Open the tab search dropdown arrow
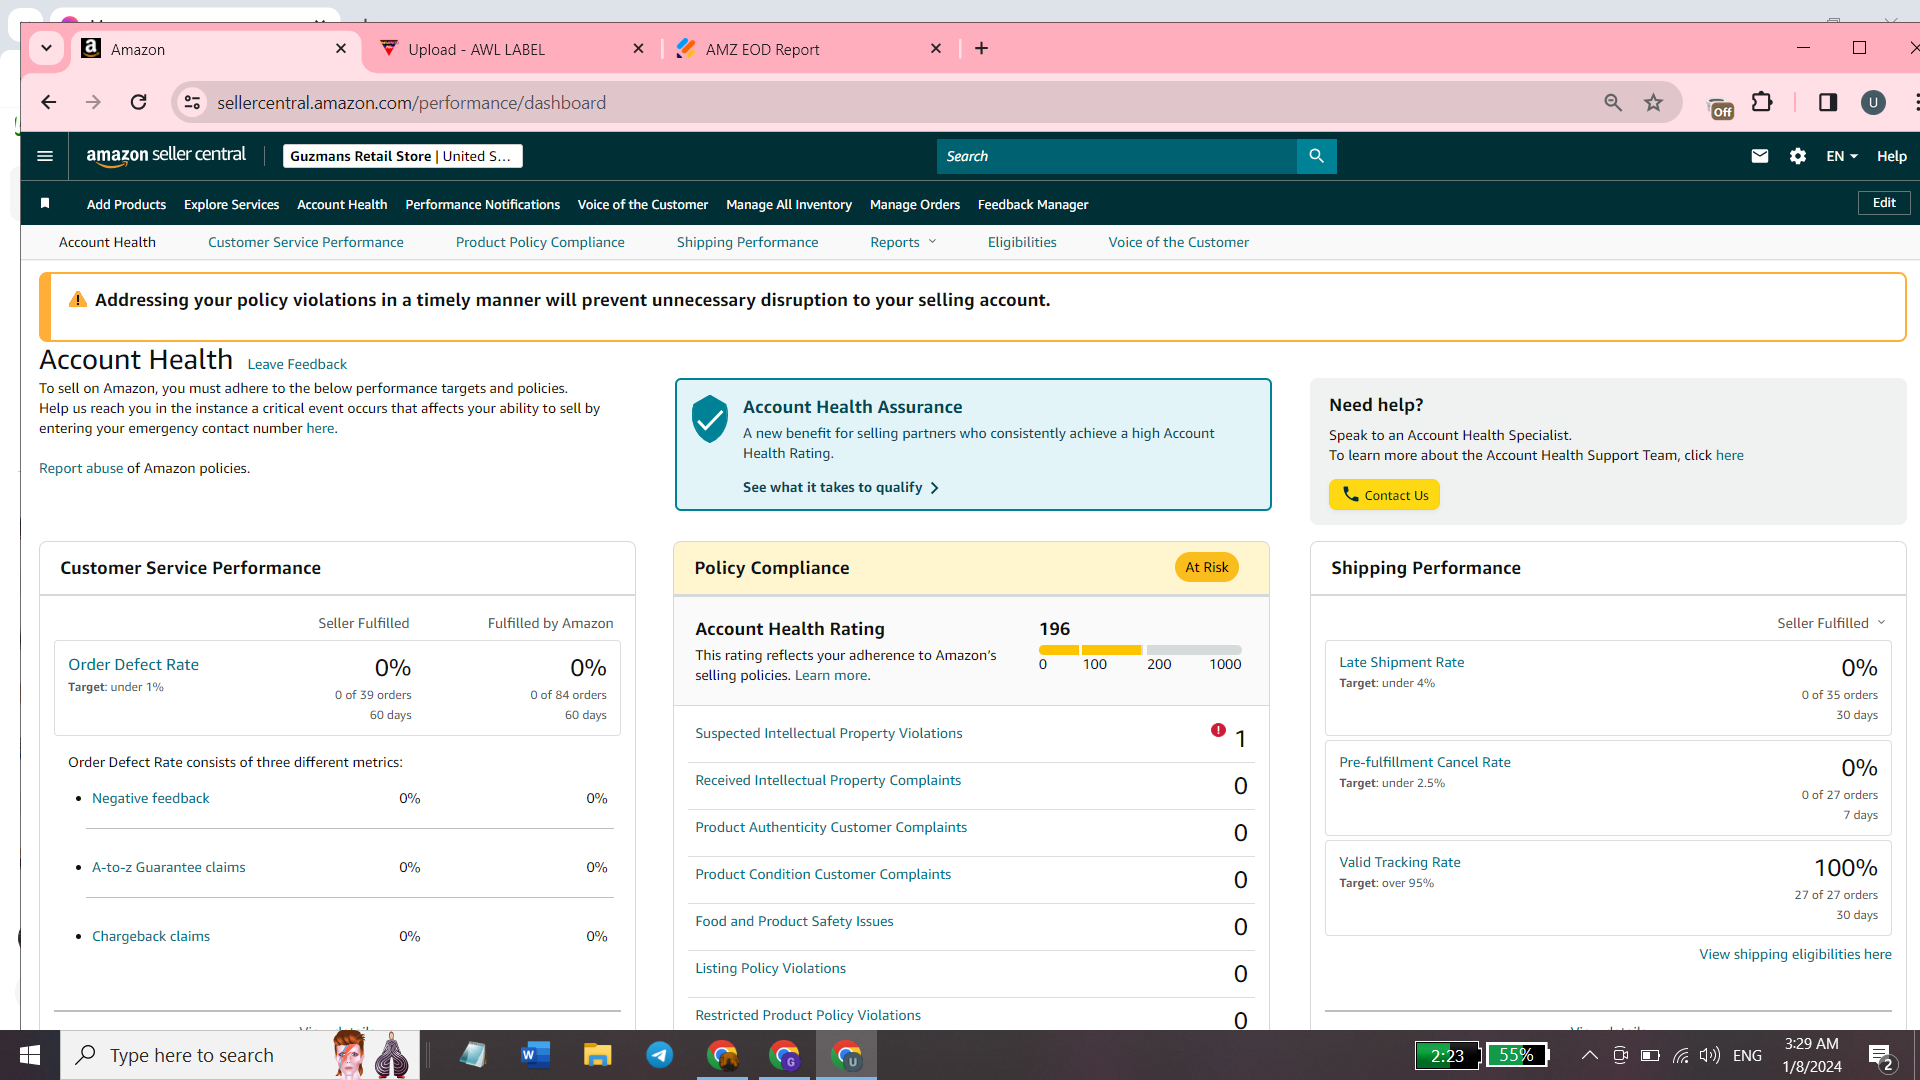This screenshot has width=1920, height=1080. point(46,48)
